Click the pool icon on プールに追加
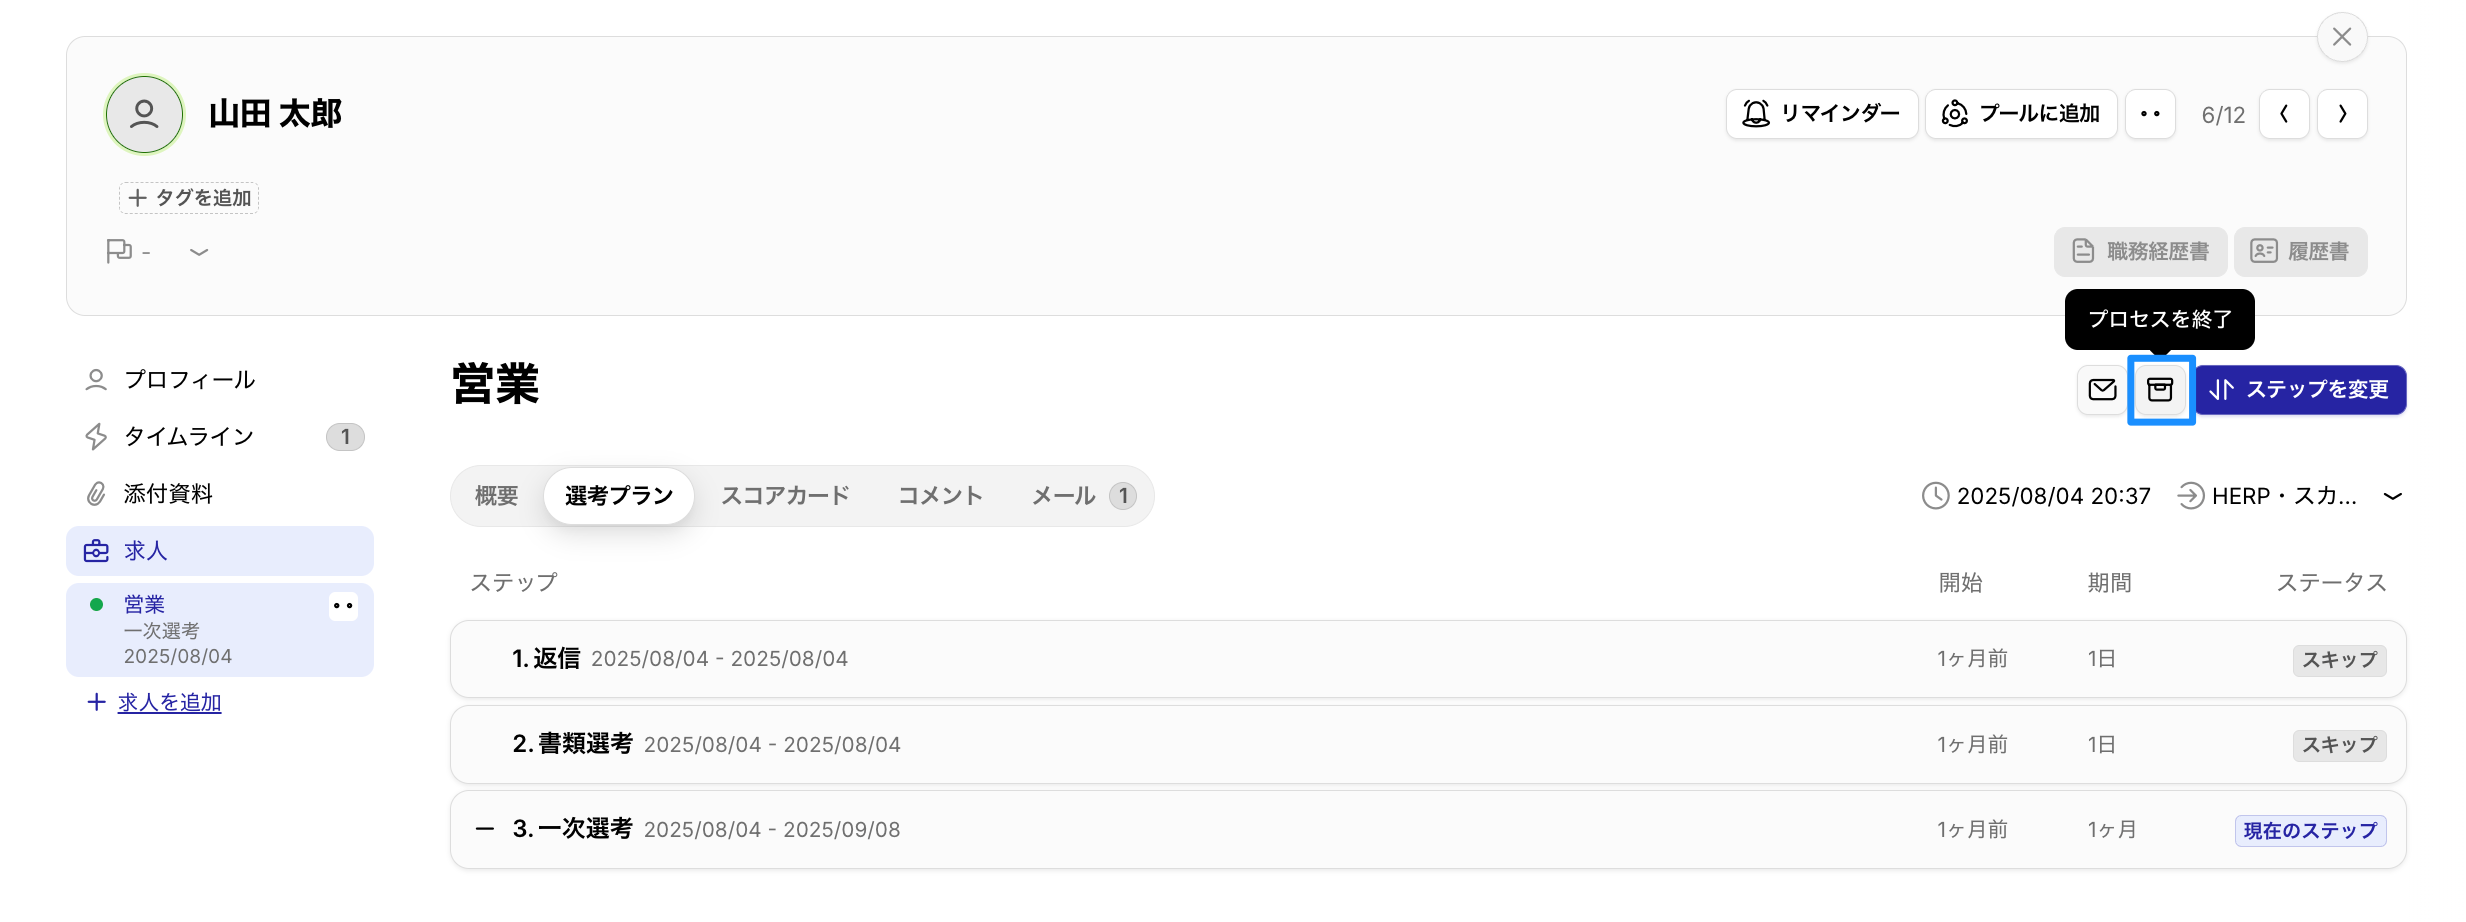 1953,113
